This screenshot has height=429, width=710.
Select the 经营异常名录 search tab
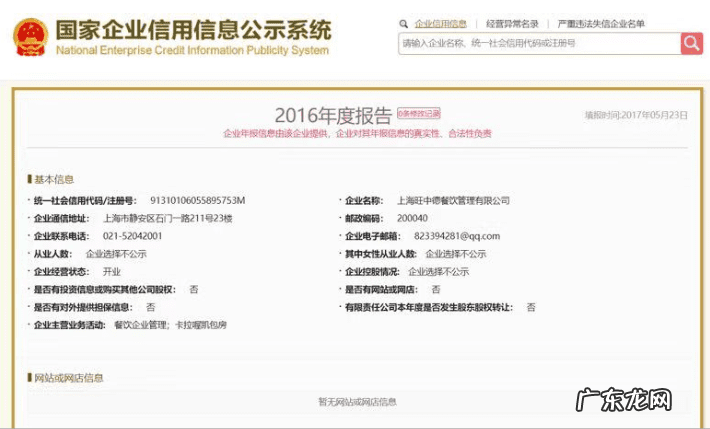pos(512,24)
